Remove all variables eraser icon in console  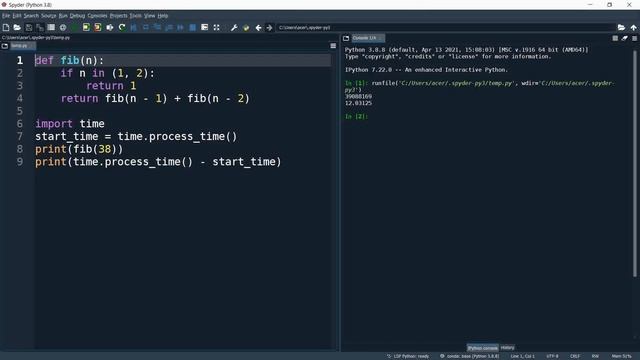pyautogui.click(x=624, y=38)
